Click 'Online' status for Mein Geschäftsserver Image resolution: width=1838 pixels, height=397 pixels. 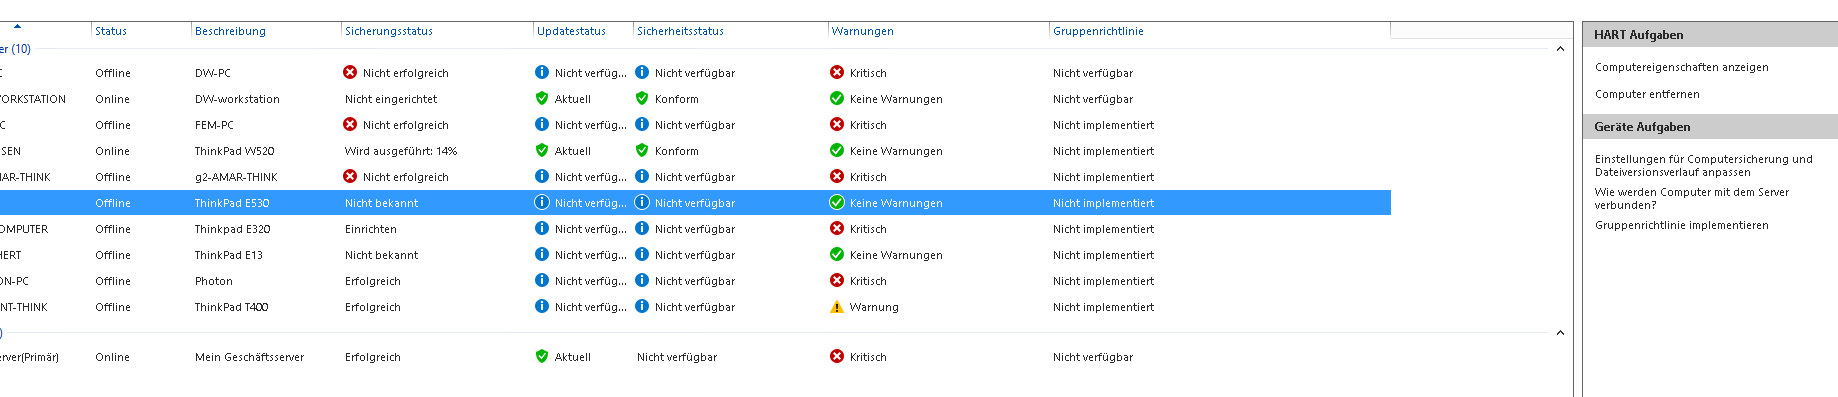pyautogui.click(x=112, y=357)
